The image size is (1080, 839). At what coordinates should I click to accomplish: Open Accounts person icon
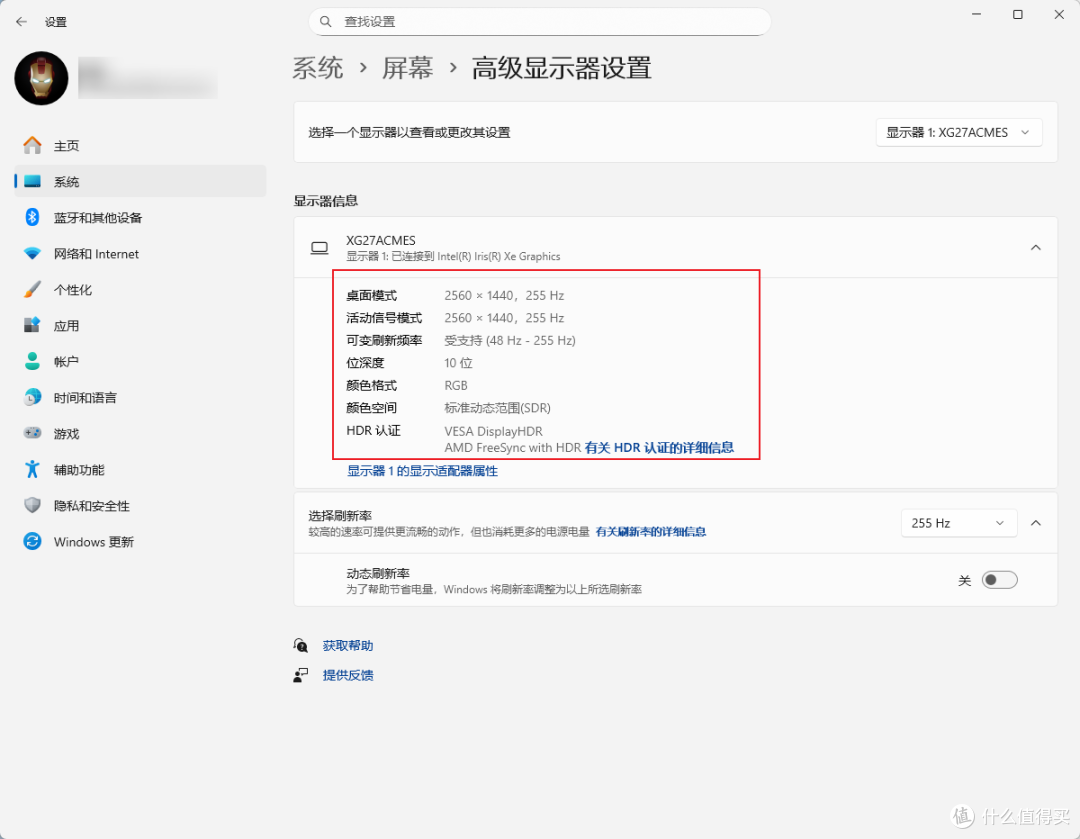(33, 362)
